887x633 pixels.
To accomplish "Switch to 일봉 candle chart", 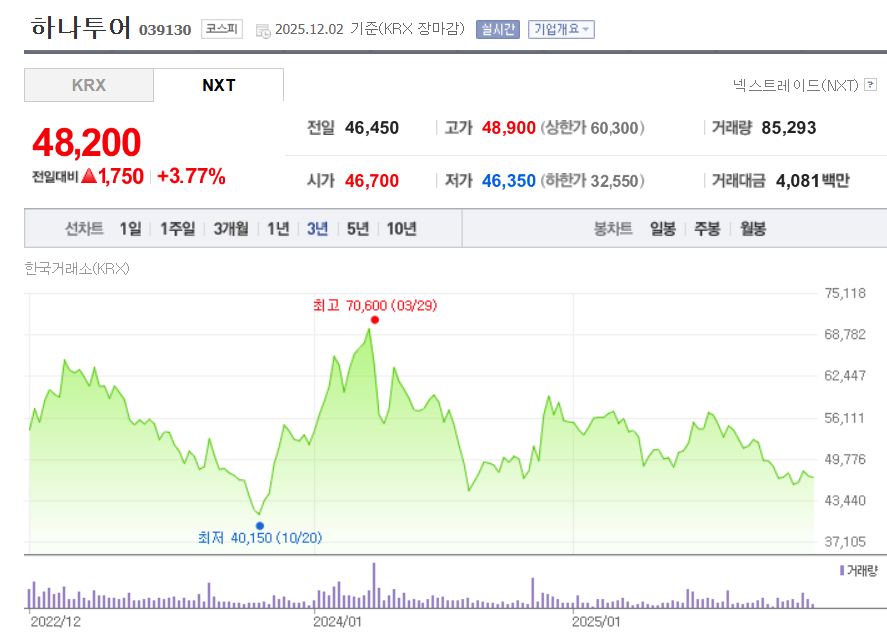I will click(662, 229).
